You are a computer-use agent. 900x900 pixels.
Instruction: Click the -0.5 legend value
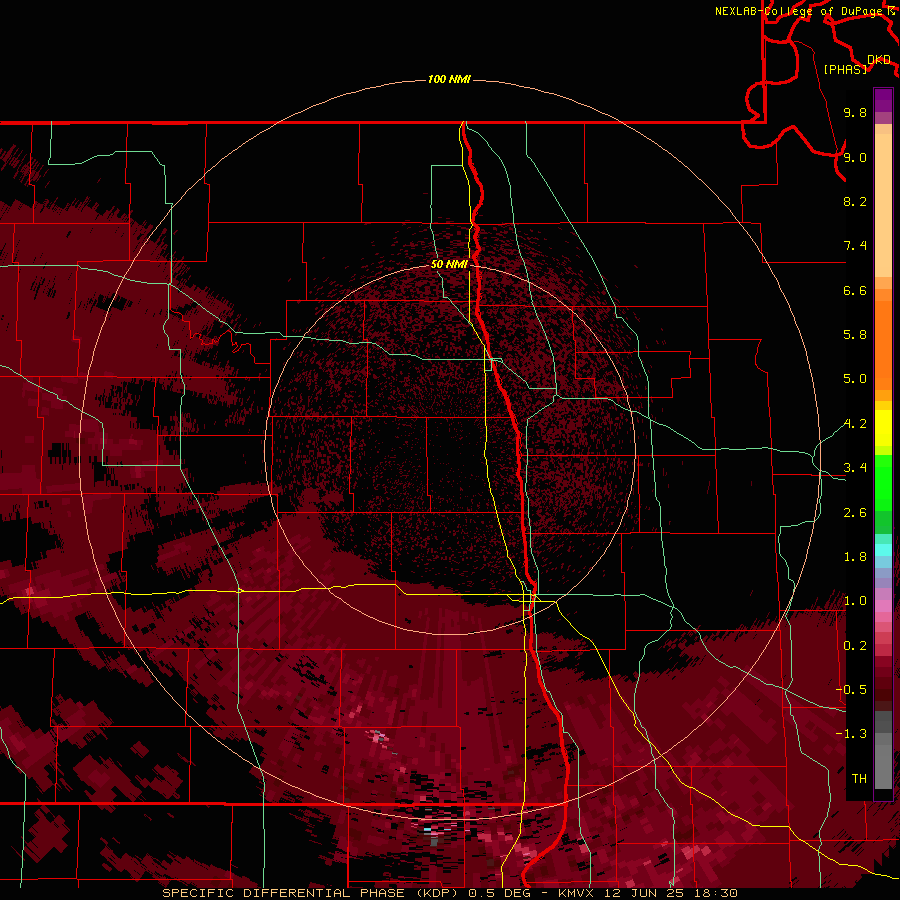pyautogui.click(x=851, y=689)
